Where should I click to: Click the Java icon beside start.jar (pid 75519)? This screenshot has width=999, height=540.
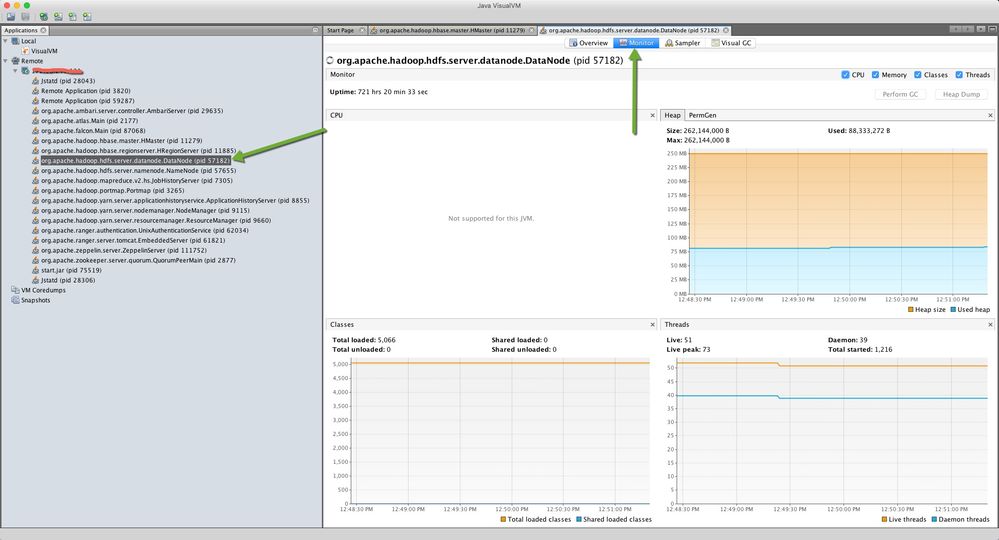[x=35, y=270]
